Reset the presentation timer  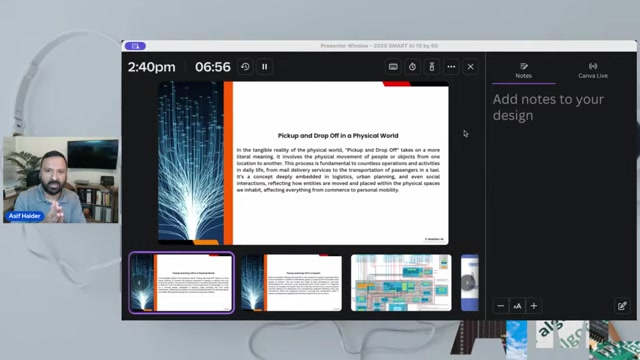(245, 67)
